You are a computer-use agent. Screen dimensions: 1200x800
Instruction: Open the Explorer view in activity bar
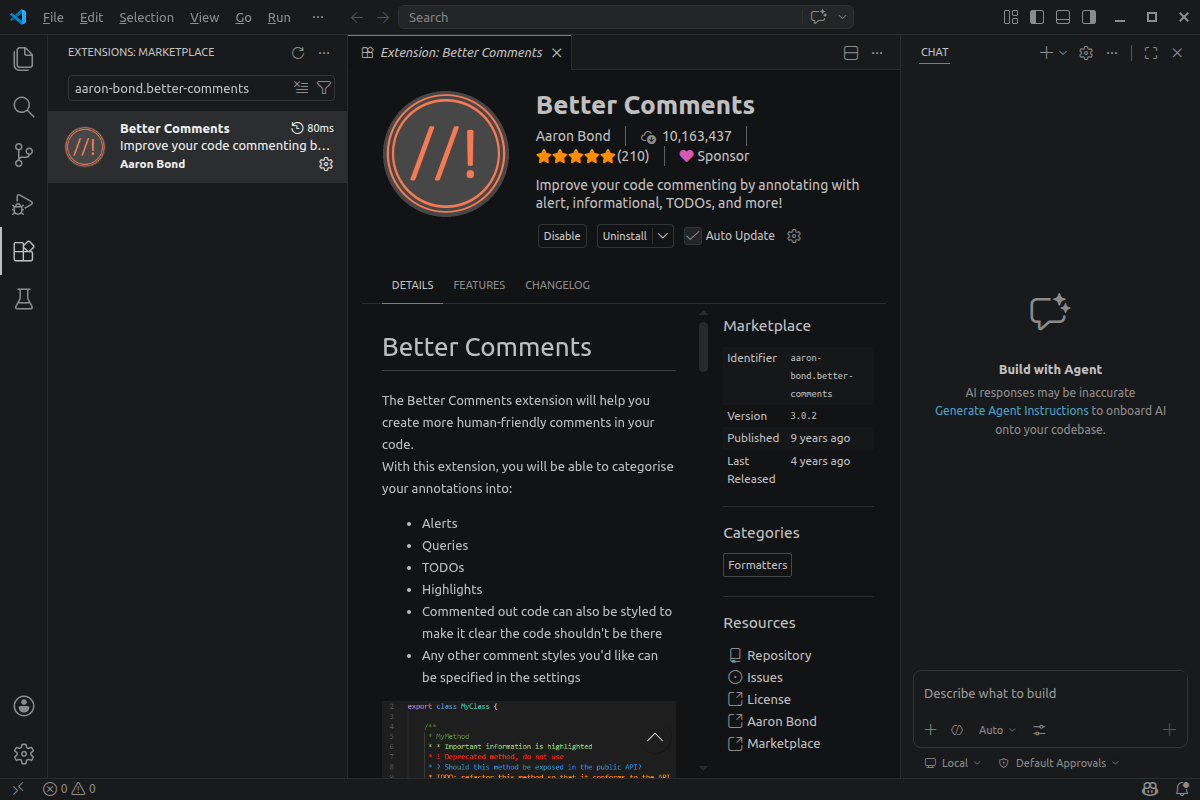23,59
